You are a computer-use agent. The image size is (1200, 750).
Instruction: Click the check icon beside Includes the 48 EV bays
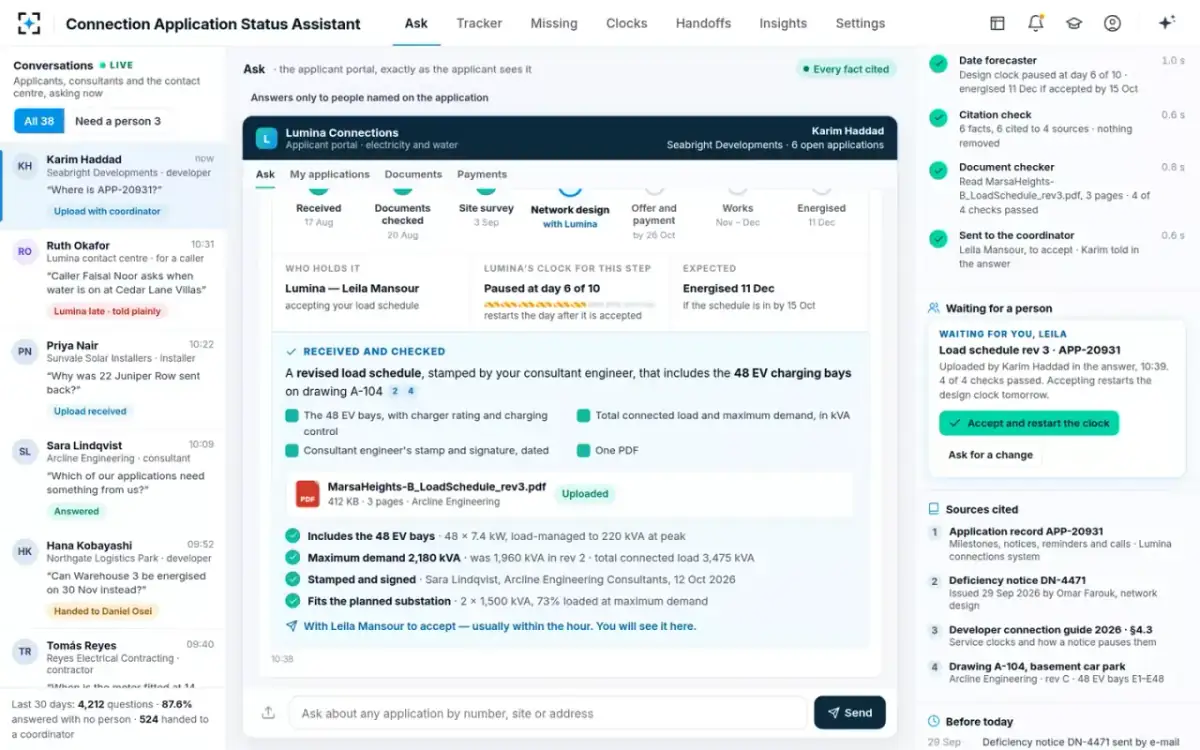click(292, 536)
